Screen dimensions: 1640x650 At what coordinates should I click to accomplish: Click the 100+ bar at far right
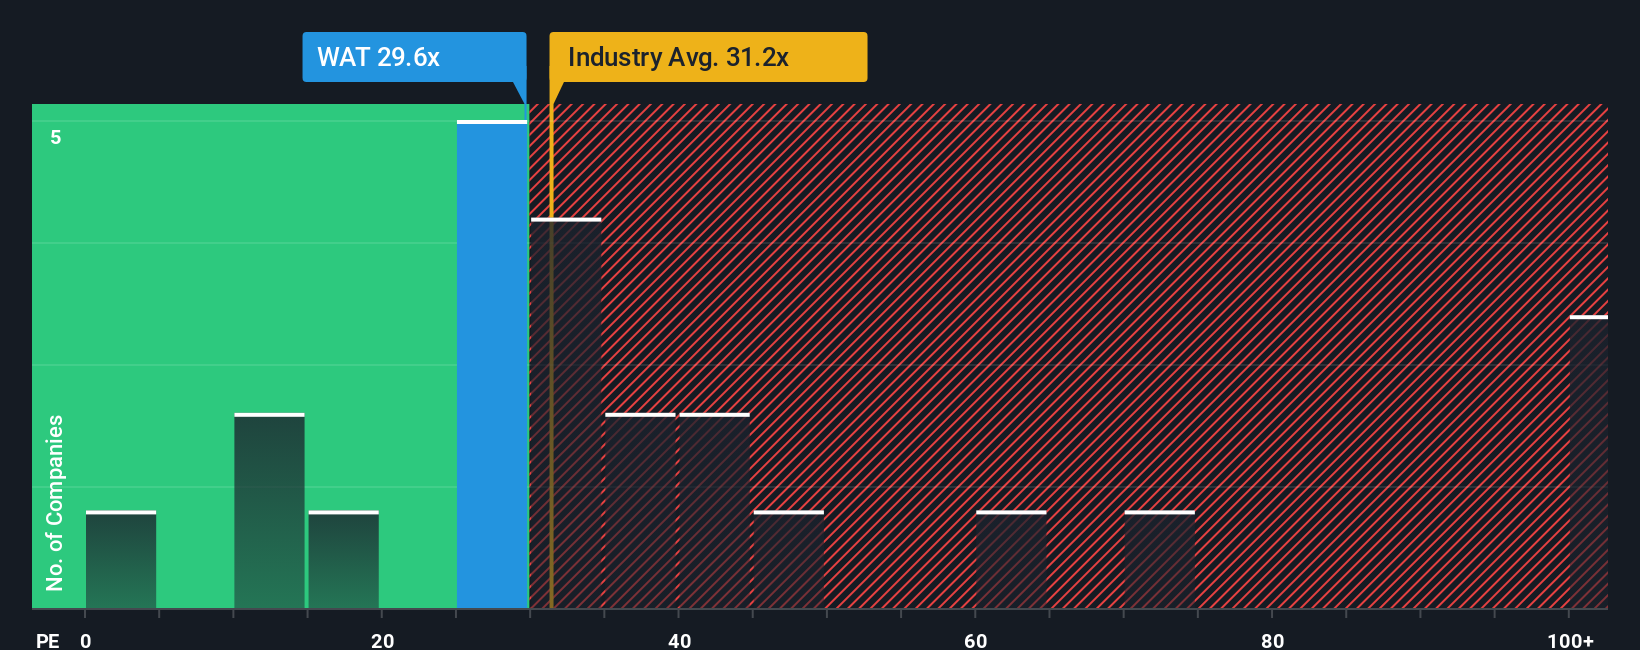pyautogui.click(x=1589, y=462)
